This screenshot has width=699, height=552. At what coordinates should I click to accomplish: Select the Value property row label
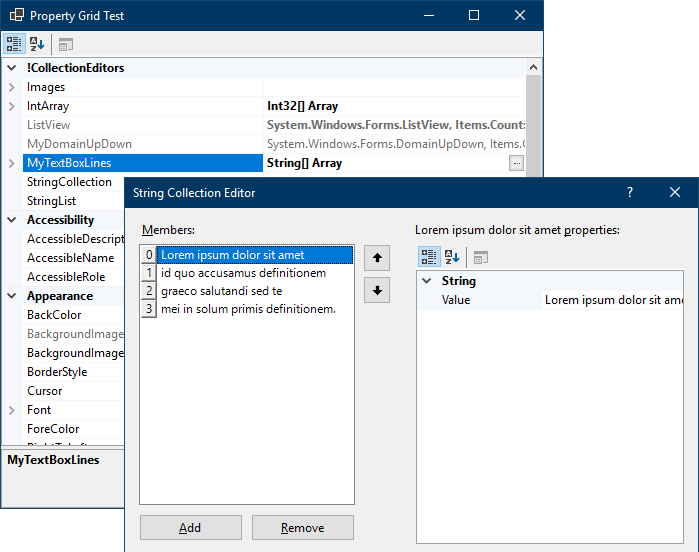(456, 300)
